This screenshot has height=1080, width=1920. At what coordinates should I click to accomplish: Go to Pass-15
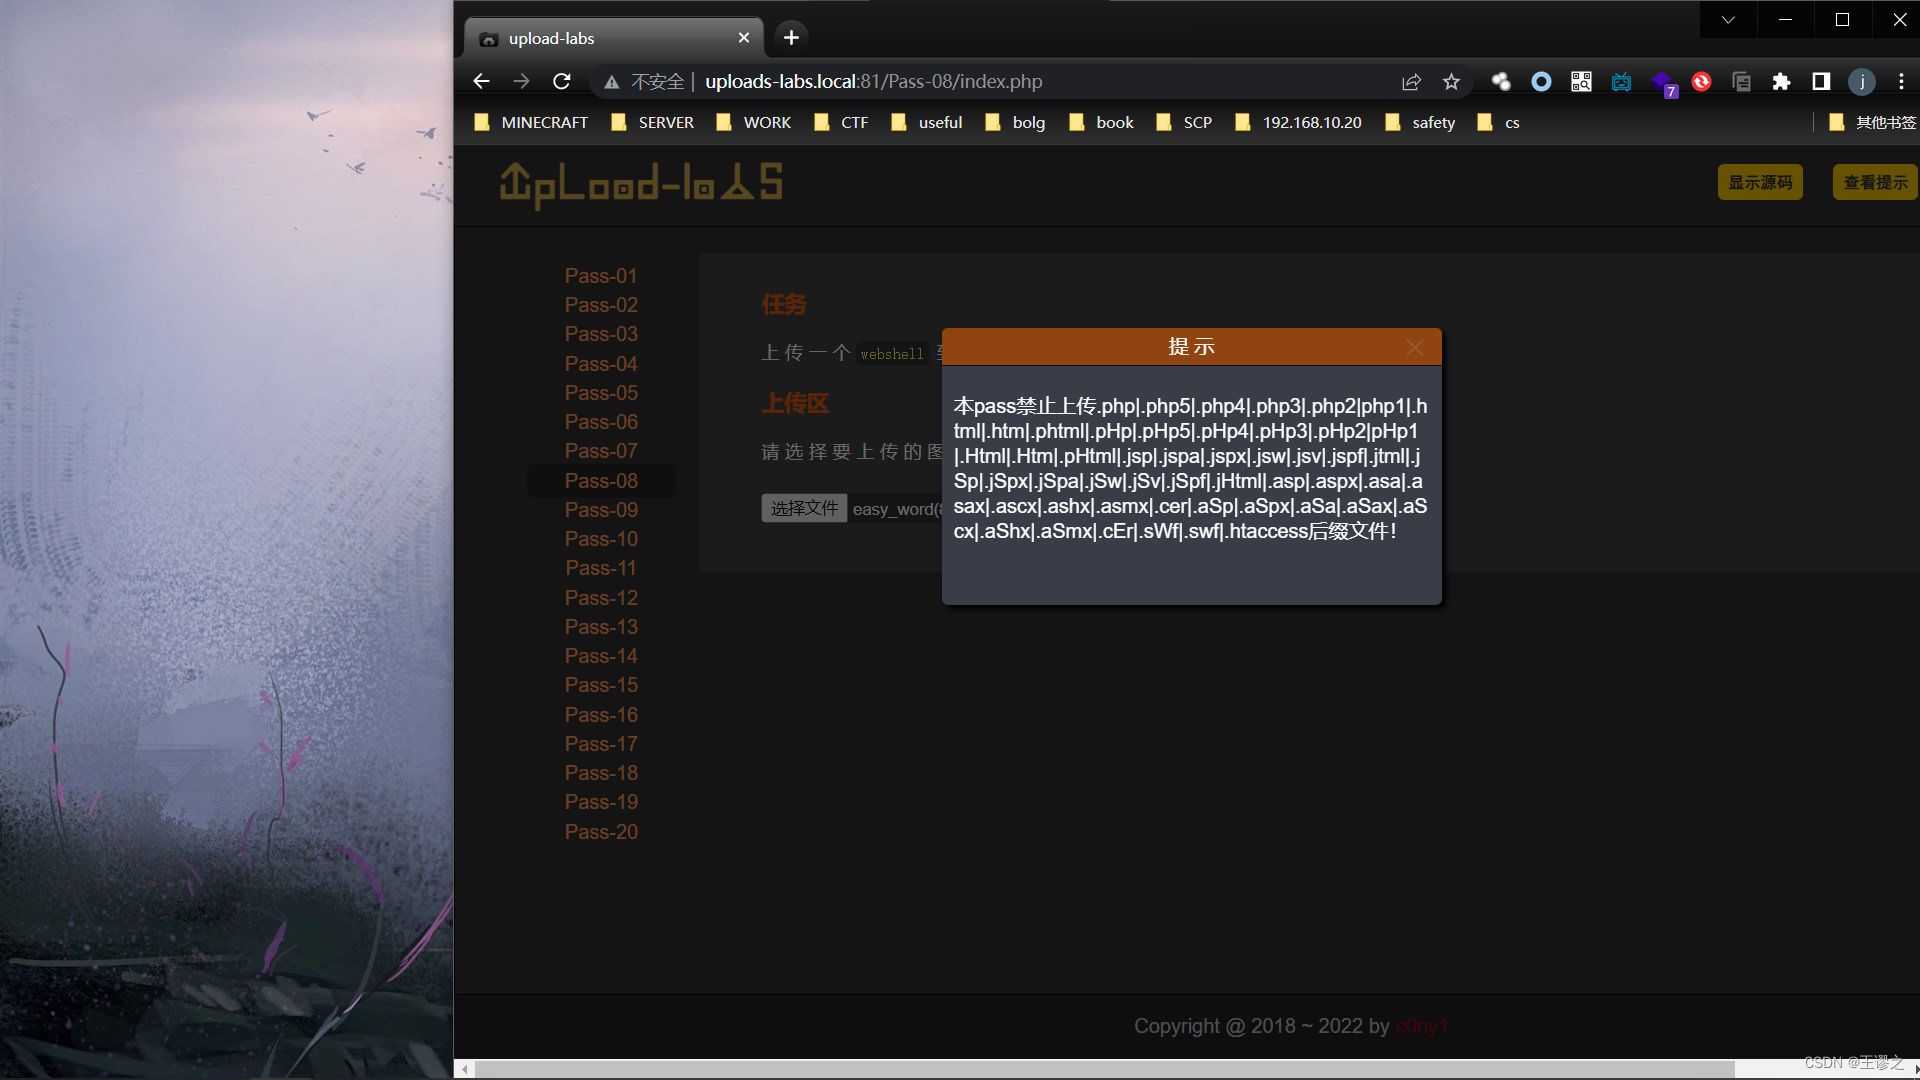[601, 685]
